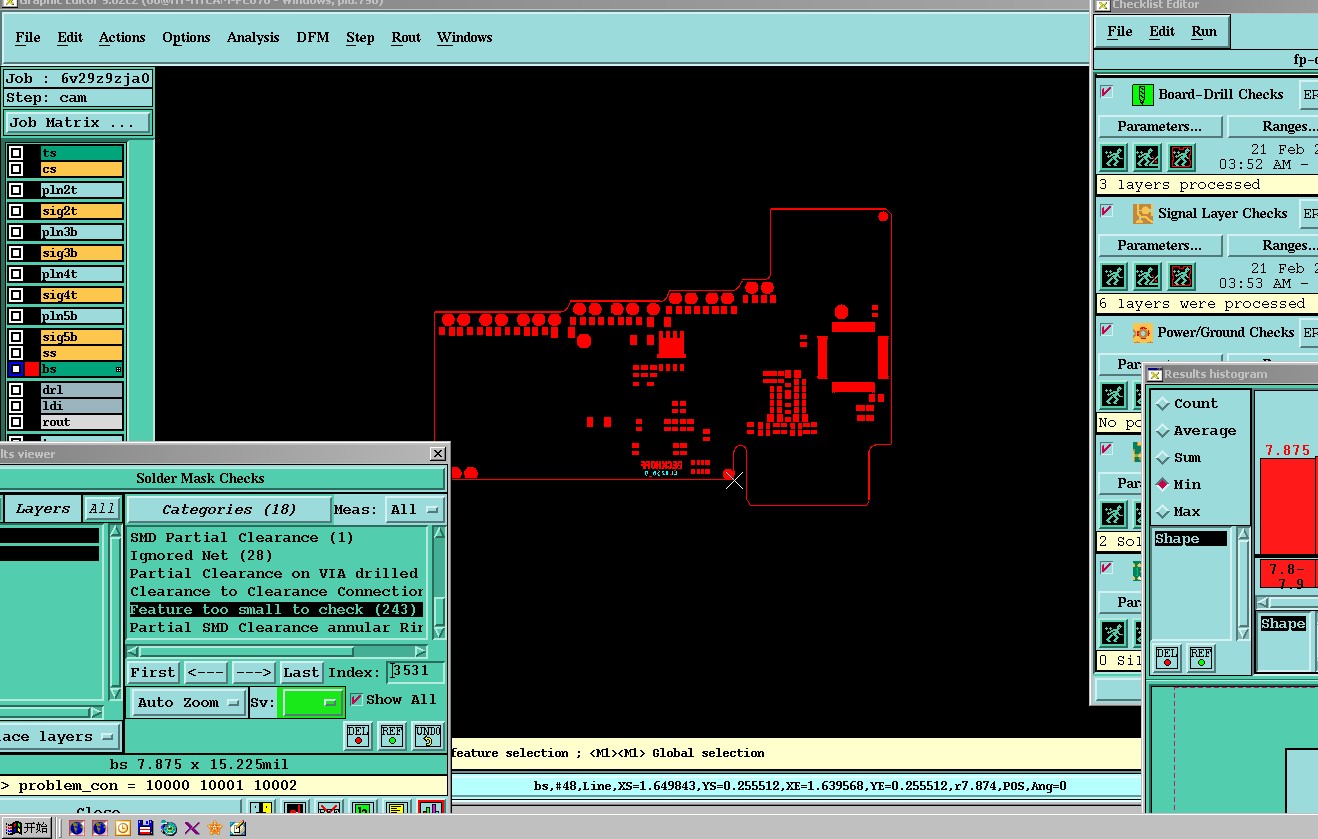The width and height of the screenshot is (1318, 839).
Task: Open Run menu in Checklist Editor
Action: (1204, 31)
